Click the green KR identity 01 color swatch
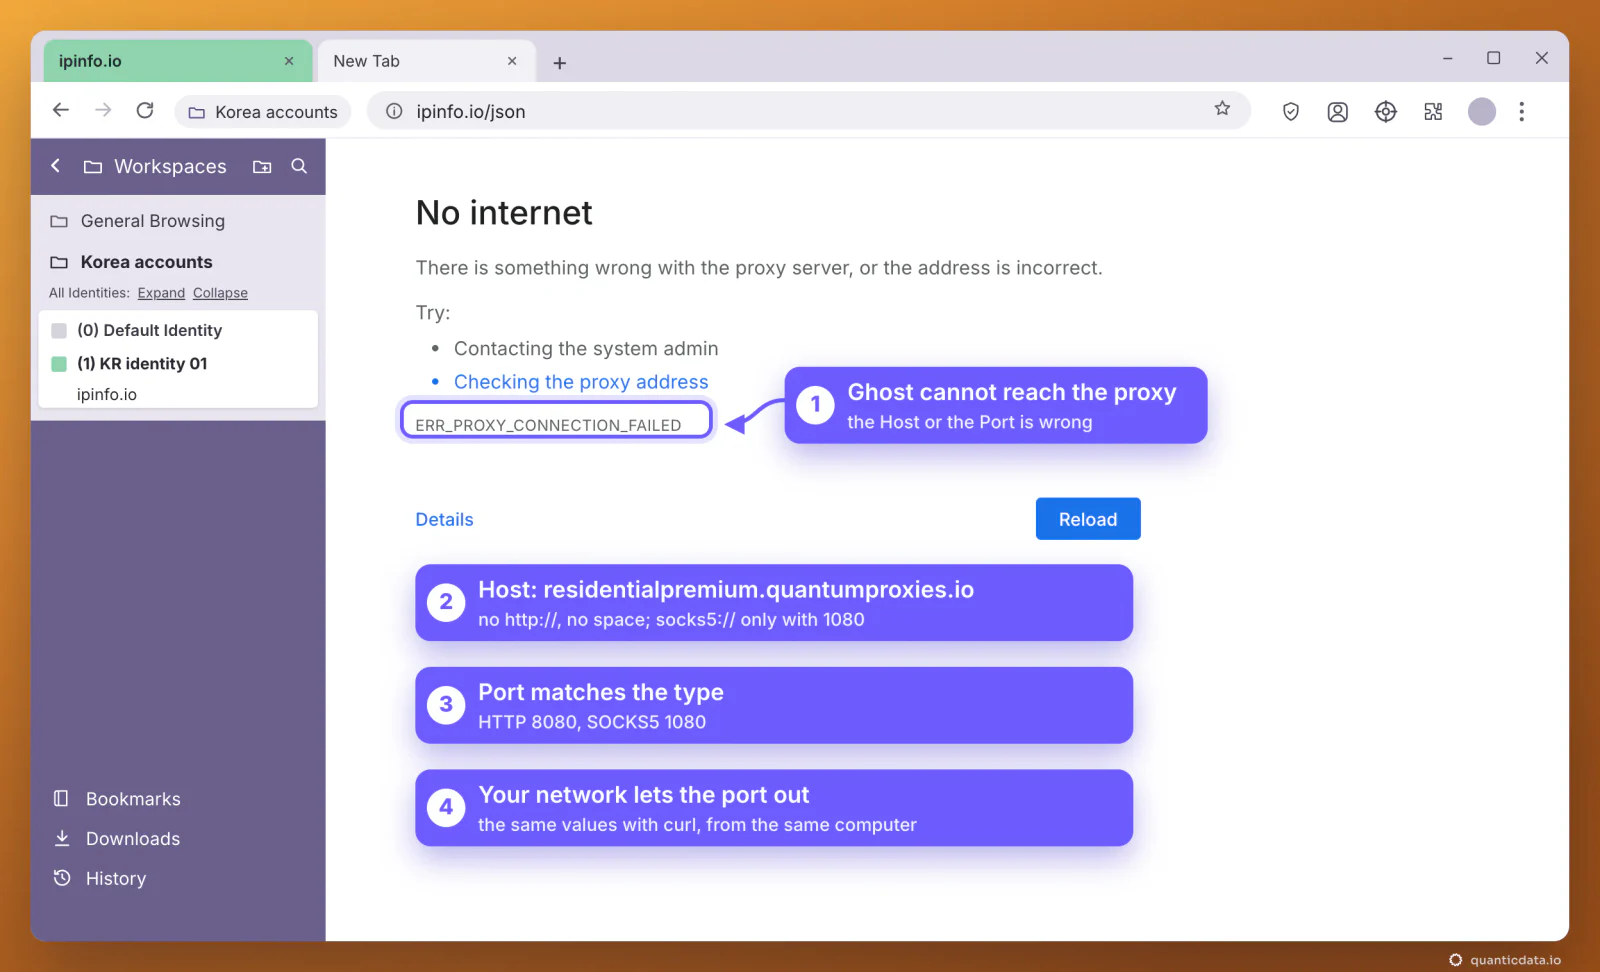Viewport: 1600px width, 972px height. click(59, 364)
